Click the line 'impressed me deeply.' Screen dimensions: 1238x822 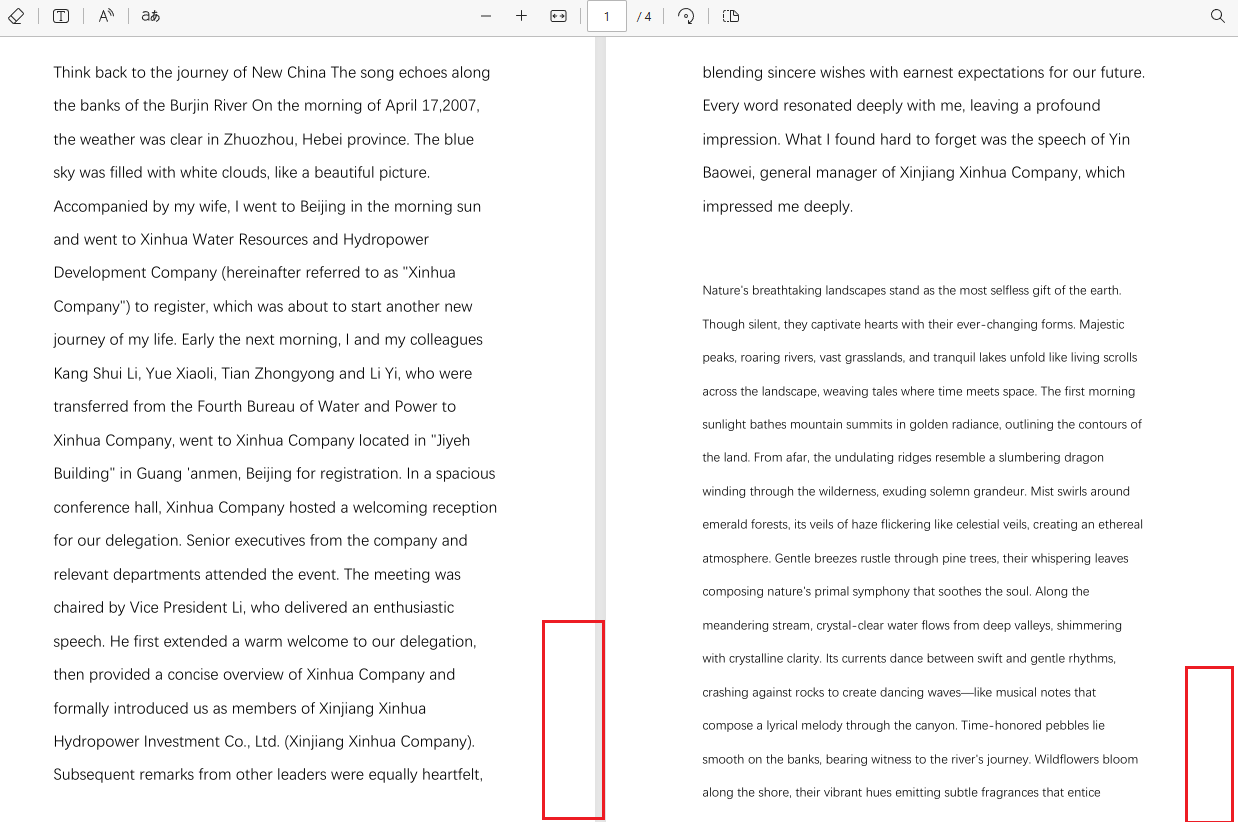778,206
